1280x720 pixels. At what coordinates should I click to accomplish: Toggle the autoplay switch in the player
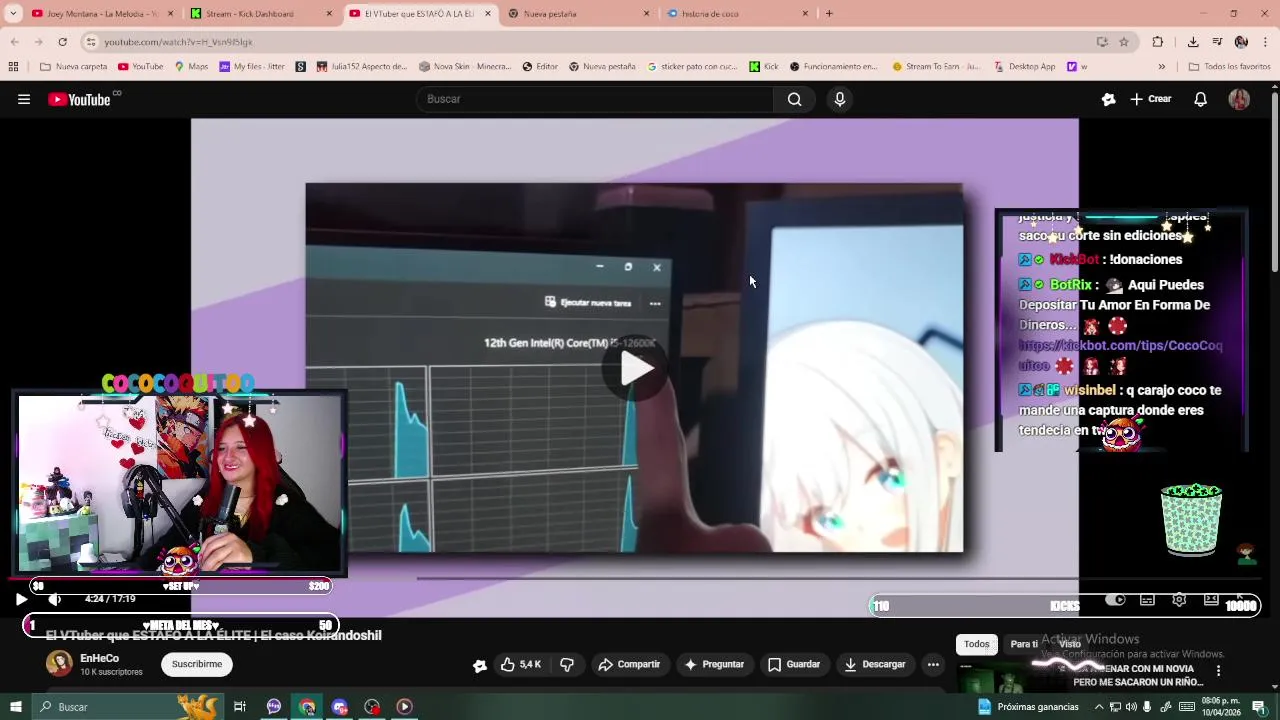coord(1115,600)
